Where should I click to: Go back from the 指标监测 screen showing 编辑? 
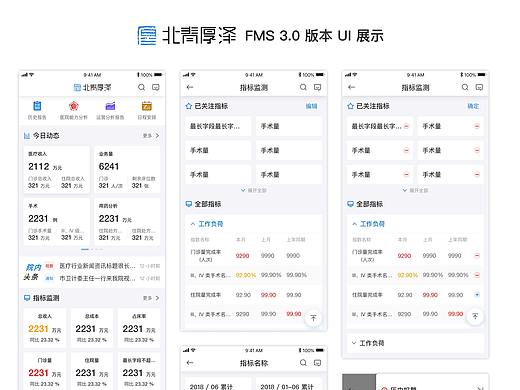click(190, 87)
